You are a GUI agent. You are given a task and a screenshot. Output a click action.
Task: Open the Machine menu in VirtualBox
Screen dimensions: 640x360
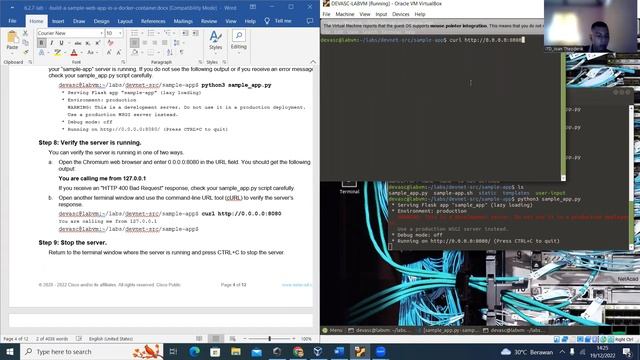(x=345, y=14)
